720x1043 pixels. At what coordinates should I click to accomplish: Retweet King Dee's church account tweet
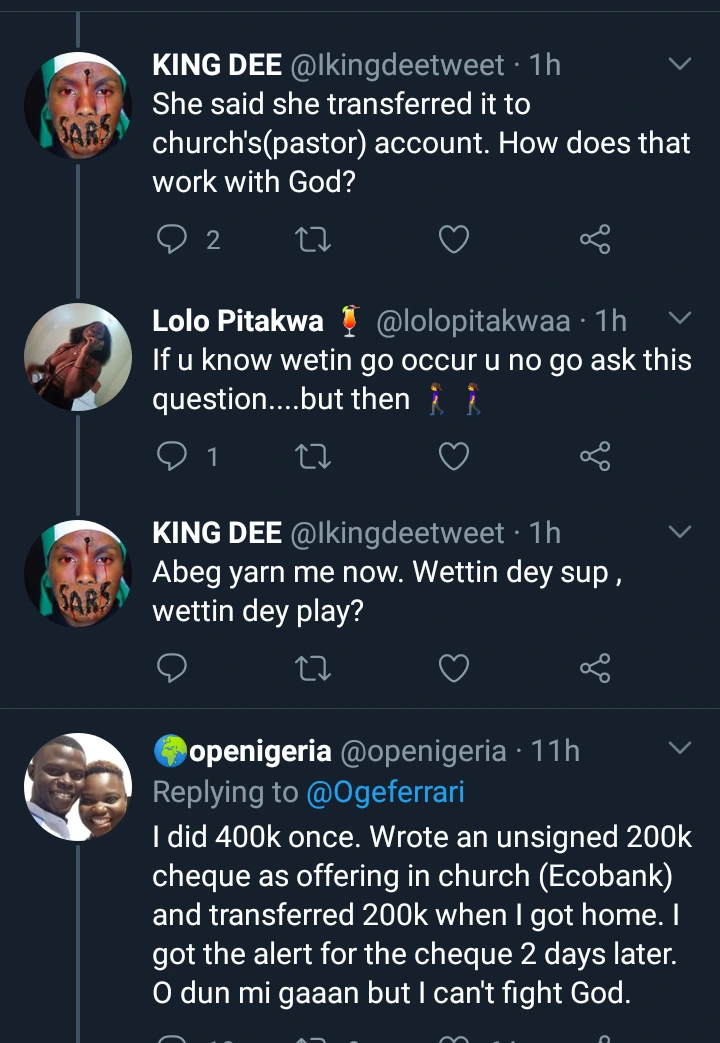[314, 240]
